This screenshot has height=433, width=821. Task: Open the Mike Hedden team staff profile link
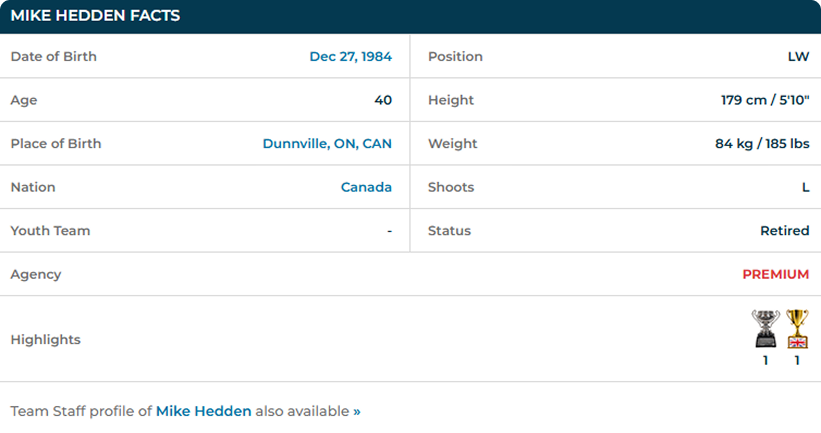[203, 411]
